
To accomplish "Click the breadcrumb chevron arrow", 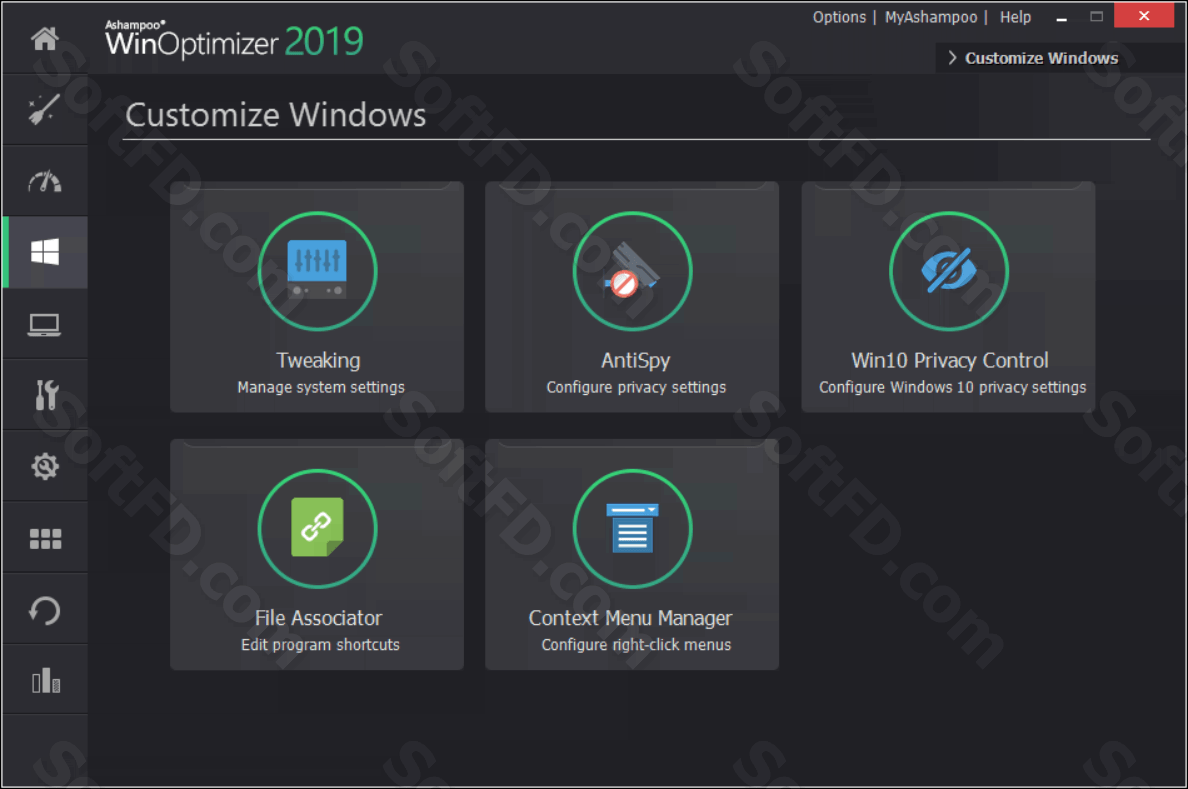I will (952, 58).
